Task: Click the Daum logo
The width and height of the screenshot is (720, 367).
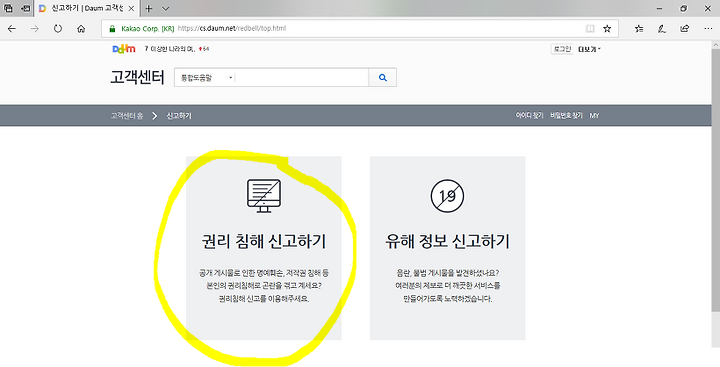Action: pyautogui.click(x=124, y=49)
